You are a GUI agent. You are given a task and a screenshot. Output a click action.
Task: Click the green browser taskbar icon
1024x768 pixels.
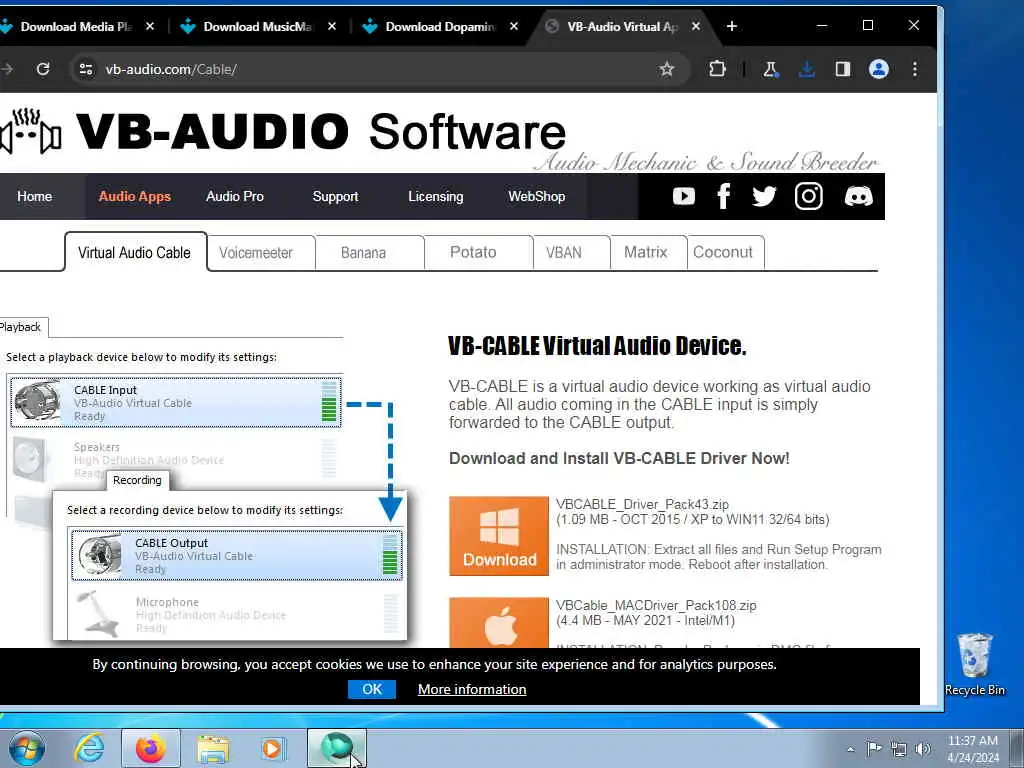click(336, 748)
